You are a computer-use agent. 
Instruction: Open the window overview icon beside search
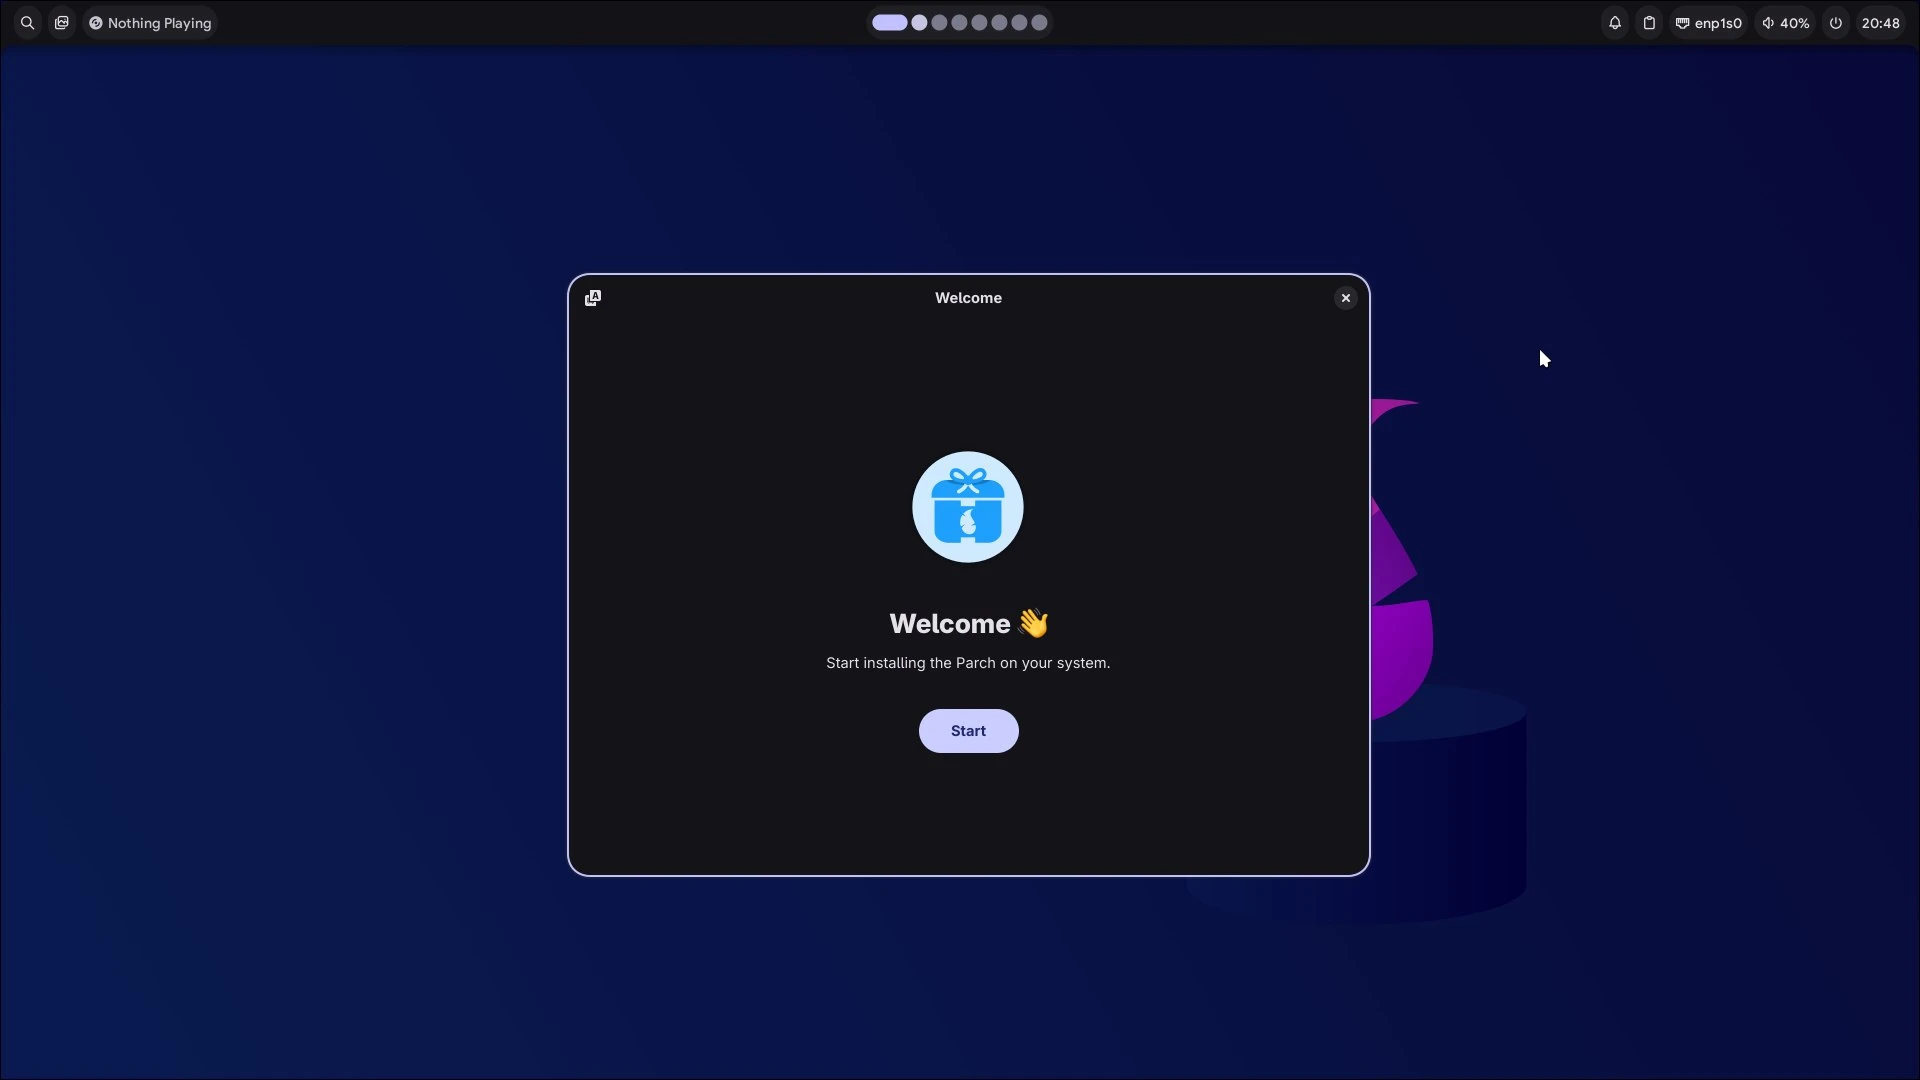pyautogui.click(x=62, y=23)
